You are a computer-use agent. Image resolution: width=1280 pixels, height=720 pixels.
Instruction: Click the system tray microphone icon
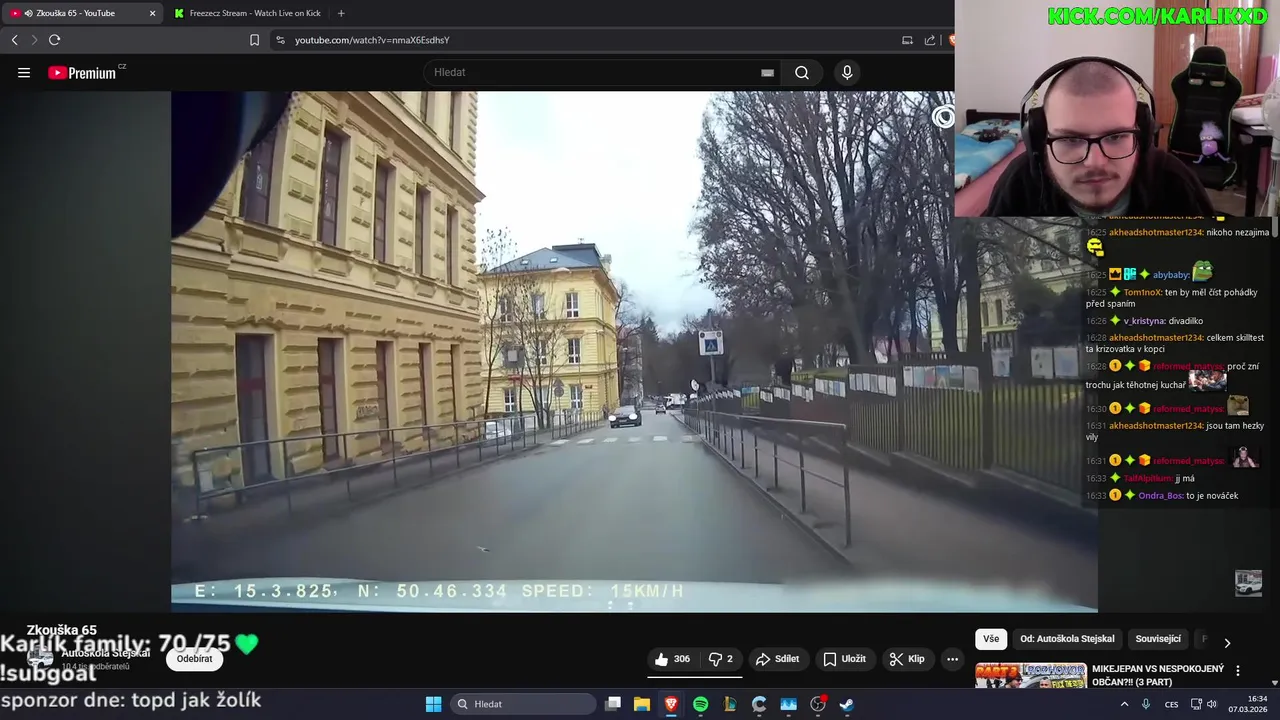[1146, 704]
